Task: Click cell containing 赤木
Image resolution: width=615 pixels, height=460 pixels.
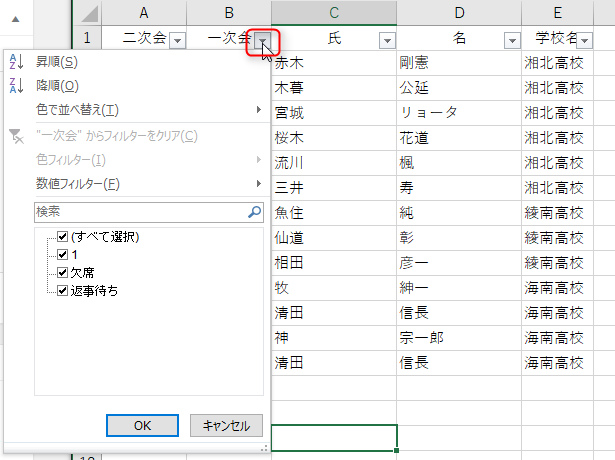Action: point(334,63)
